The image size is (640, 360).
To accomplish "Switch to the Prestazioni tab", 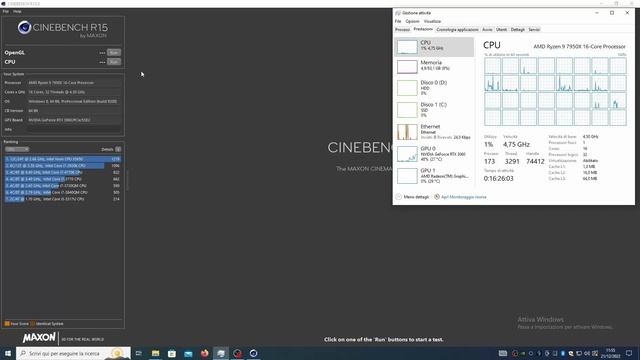I will (x=423, y=29).
